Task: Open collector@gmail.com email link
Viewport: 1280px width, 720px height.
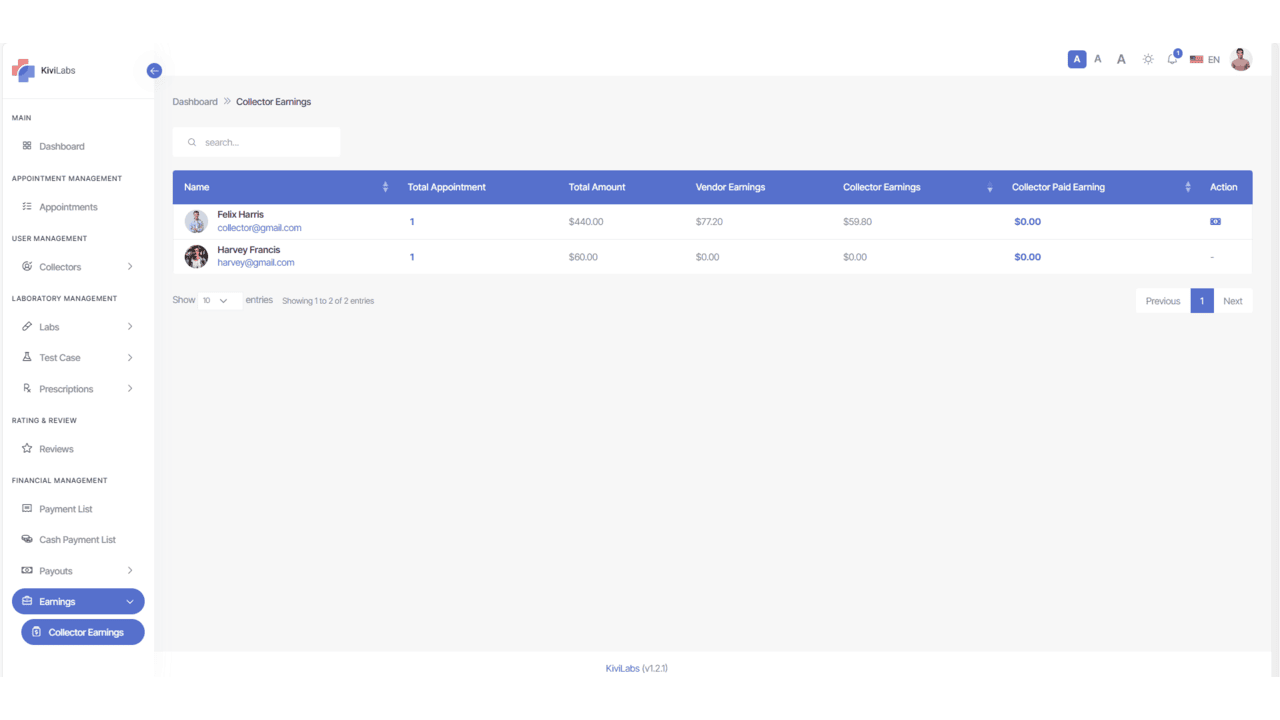Action: pyautogui.click(x=259, y=227)
